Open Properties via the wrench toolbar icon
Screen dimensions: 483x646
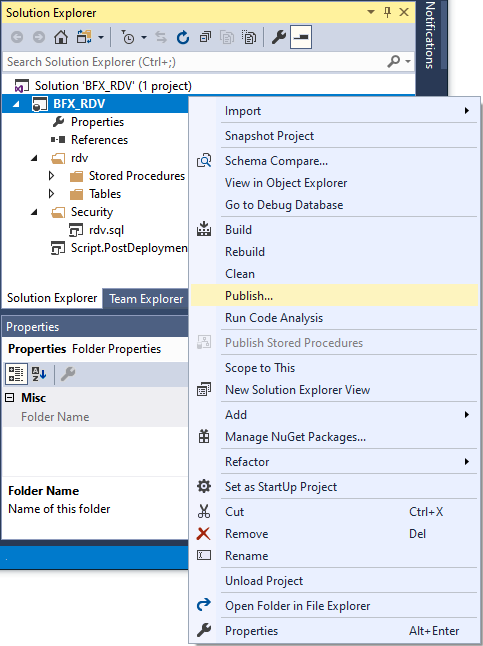[x=279, y=37]
